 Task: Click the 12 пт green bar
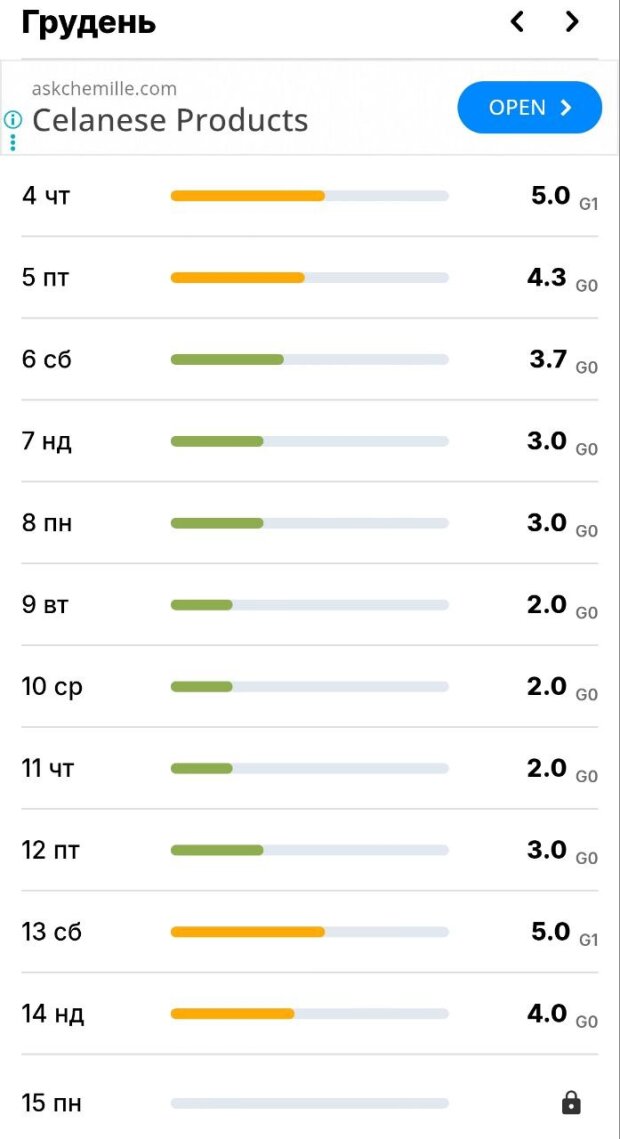[217, 850]
